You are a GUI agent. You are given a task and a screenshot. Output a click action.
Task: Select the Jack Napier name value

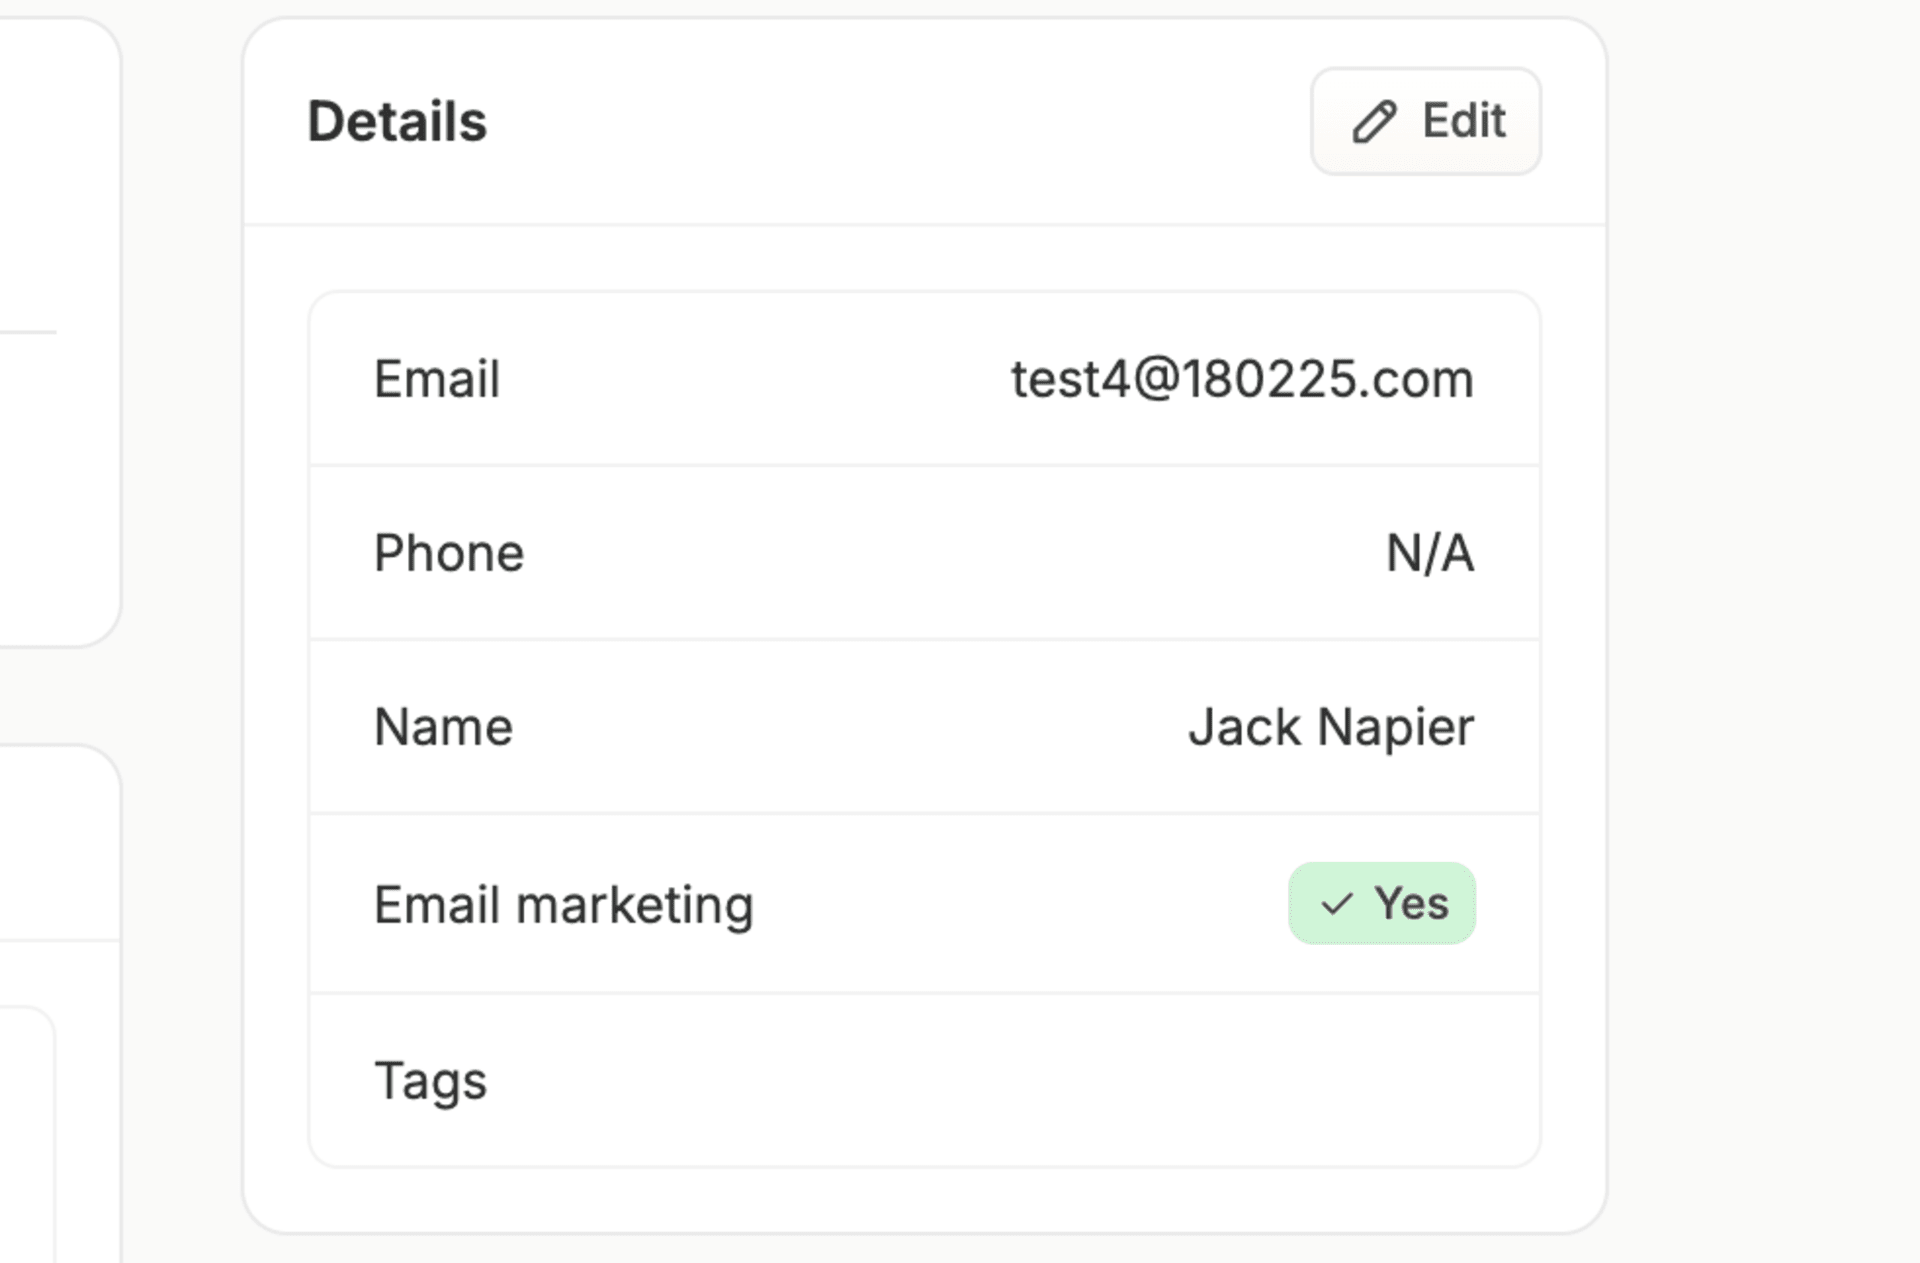pos(1331,727)
